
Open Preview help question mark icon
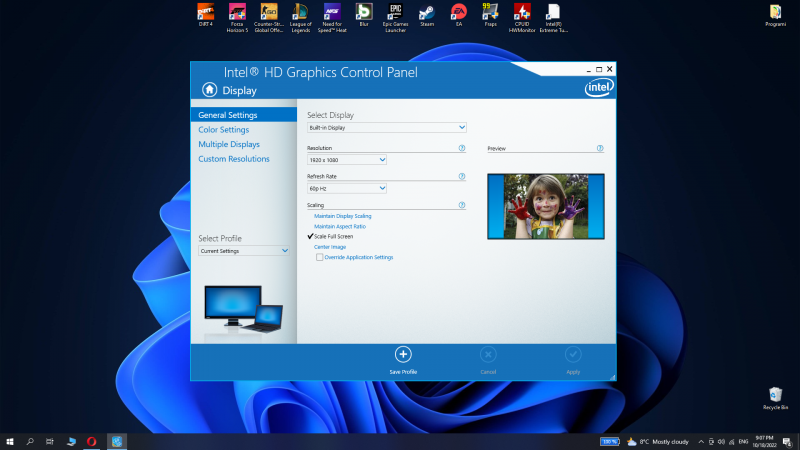pos(600,148)
